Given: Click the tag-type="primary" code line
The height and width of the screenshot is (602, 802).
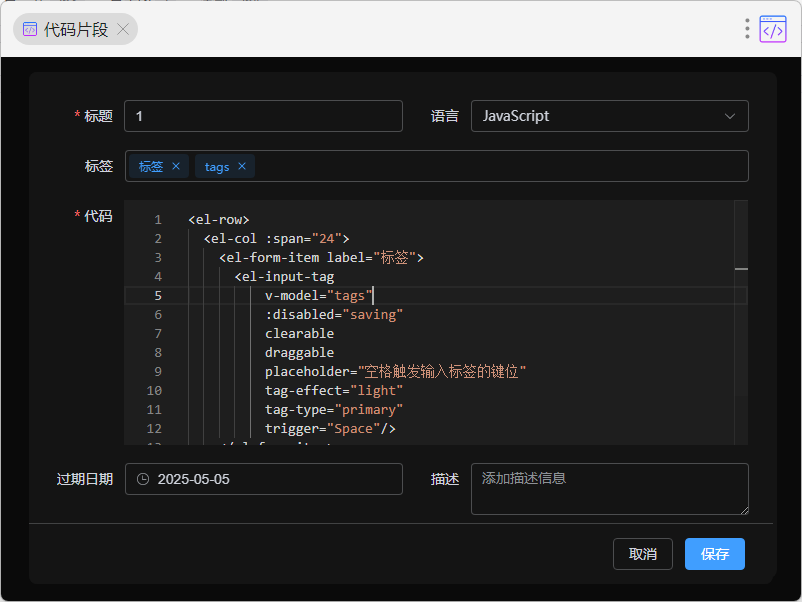Looking at the screenshot, I should click(334, 410).
